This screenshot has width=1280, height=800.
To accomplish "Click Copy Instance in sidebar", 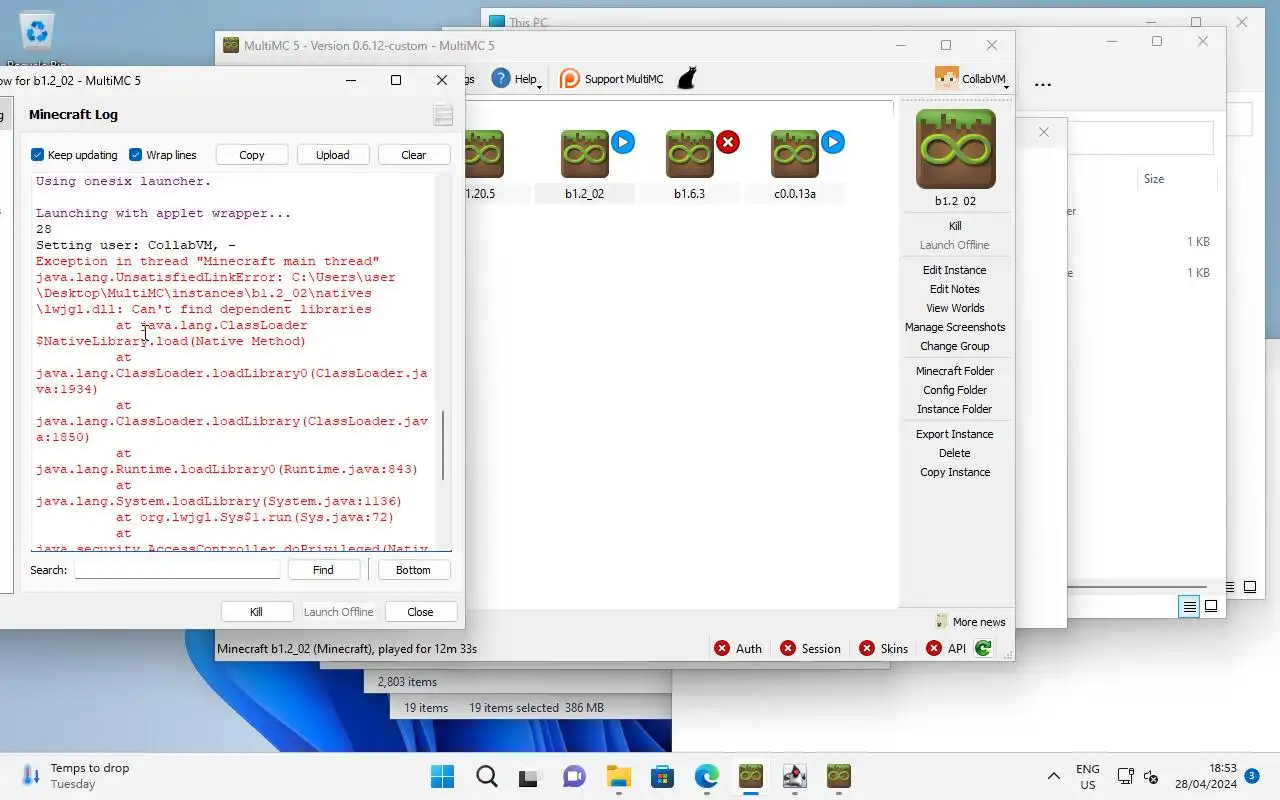I will point(955,472).
